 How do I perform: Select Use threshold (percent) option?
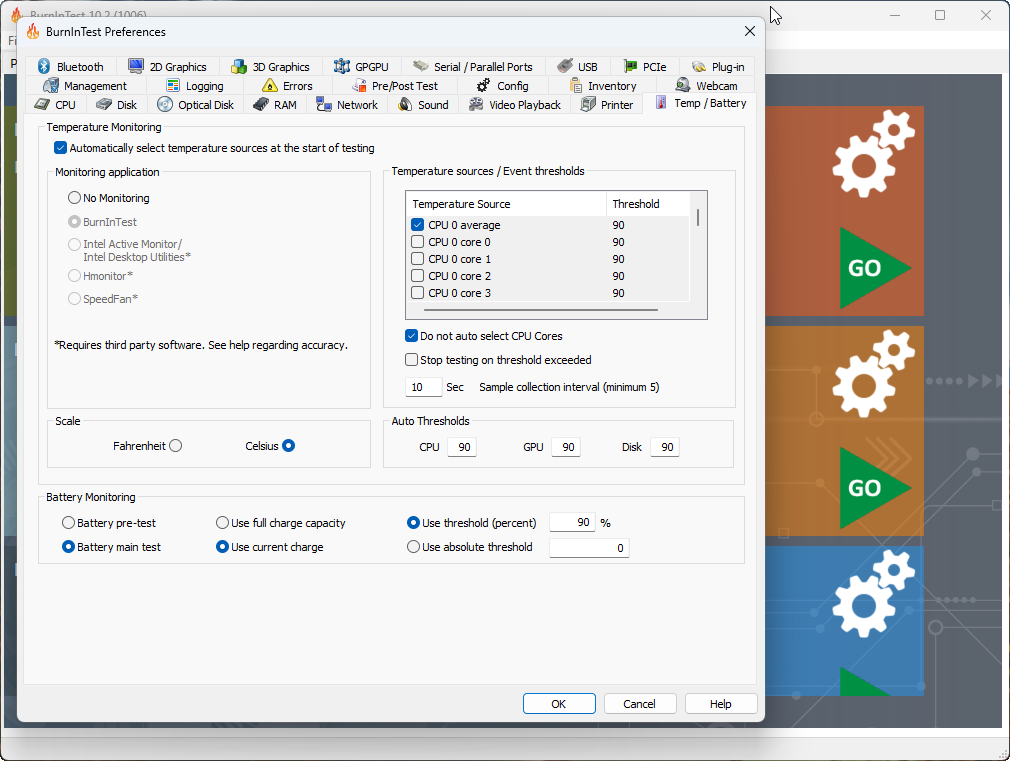[414, 523]
